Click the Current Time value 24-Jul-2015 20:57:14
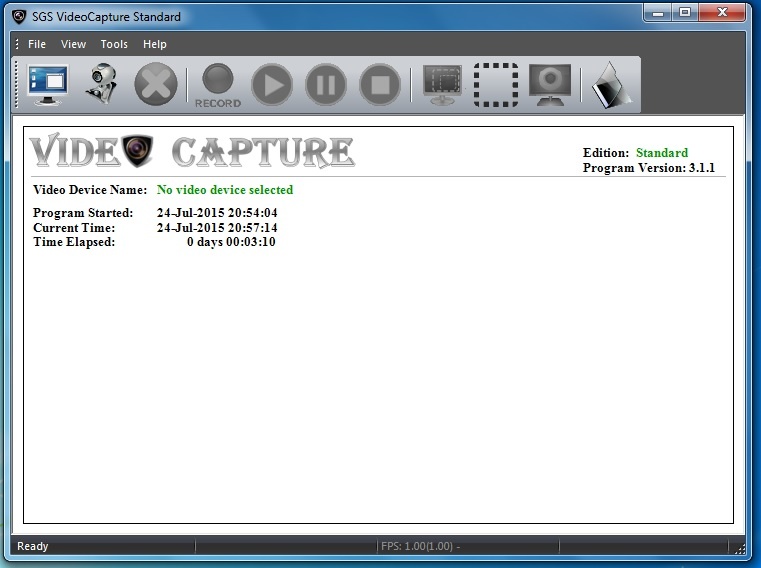761x568 pixels. coord(217,228)
